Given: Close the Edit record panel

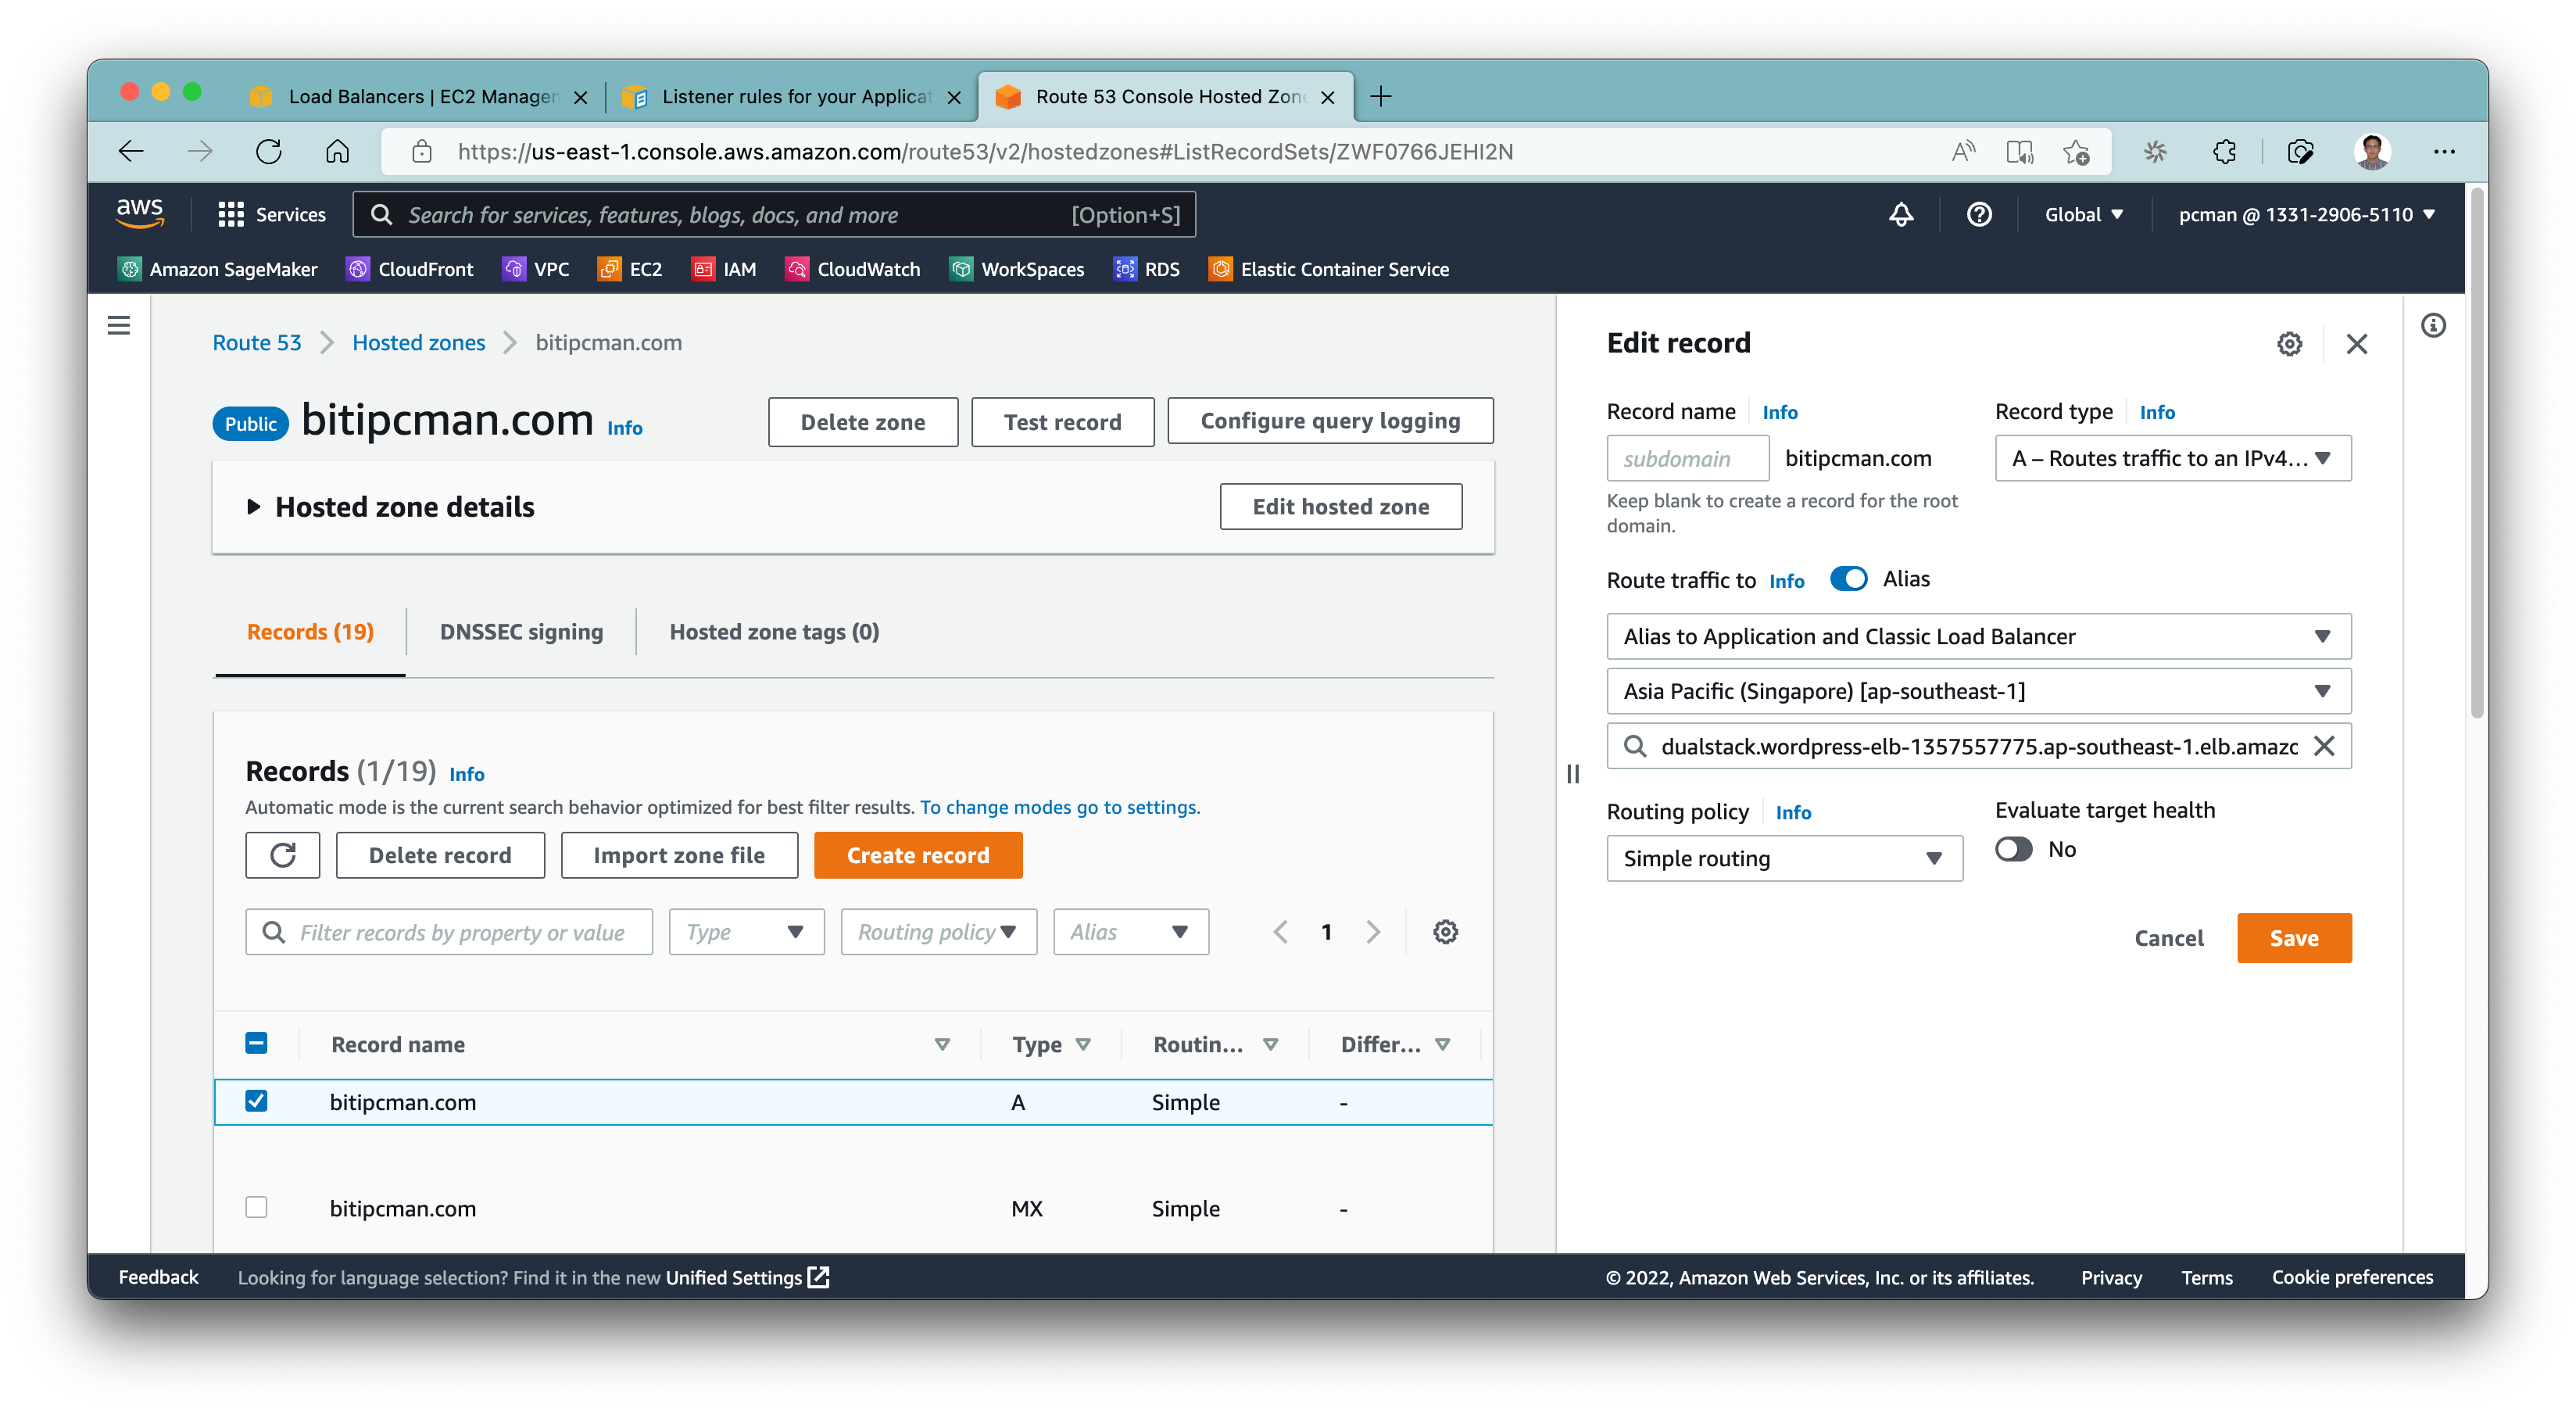Looking at the screenshot, I should tap(2356, 344).
